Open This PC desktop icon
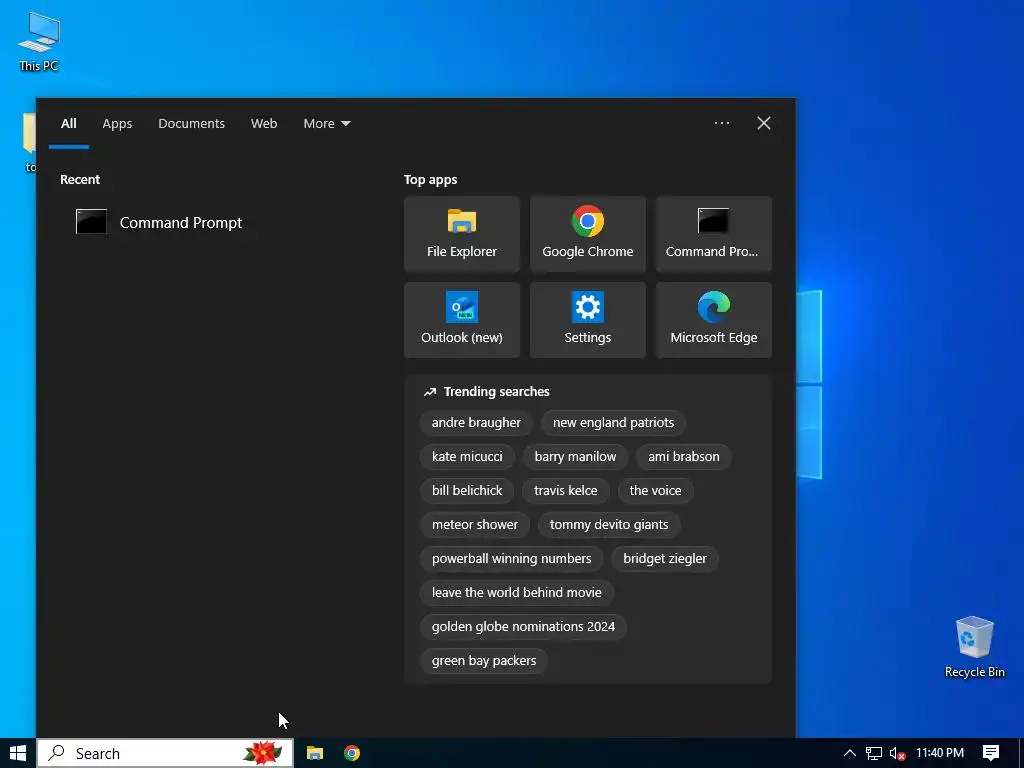 [39, 42]
